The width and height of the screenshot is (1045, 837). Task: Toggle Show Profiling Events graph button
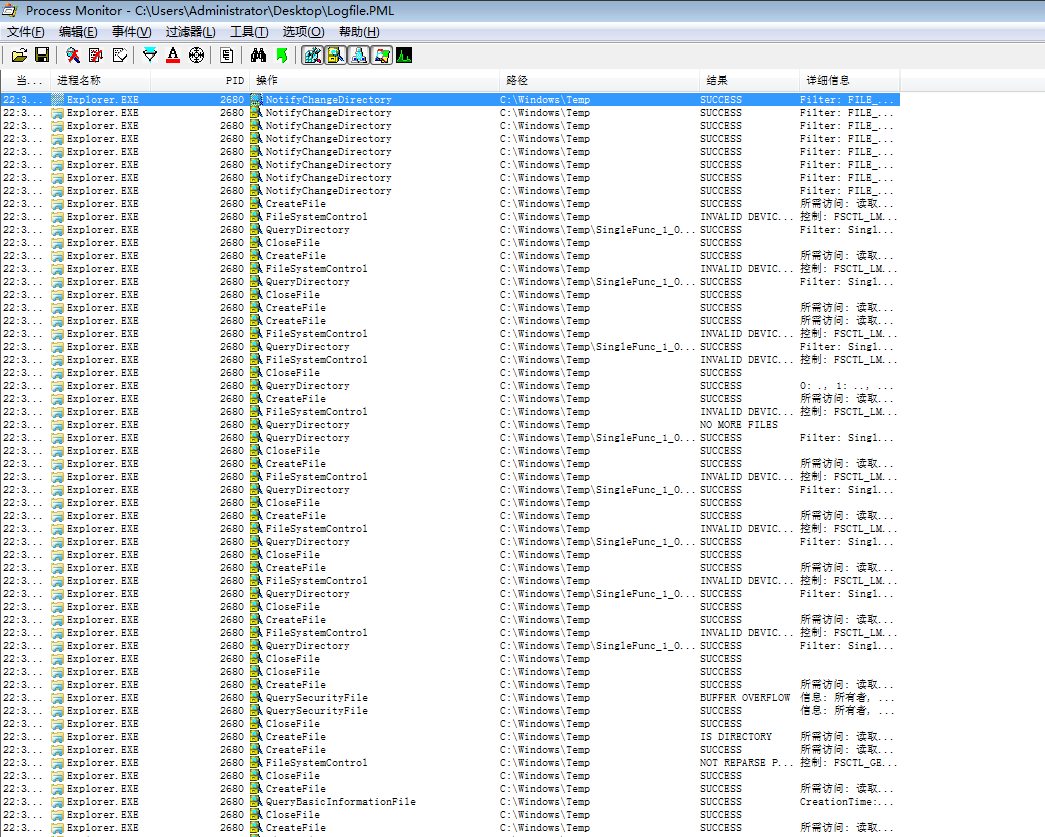tap(404, 55)
